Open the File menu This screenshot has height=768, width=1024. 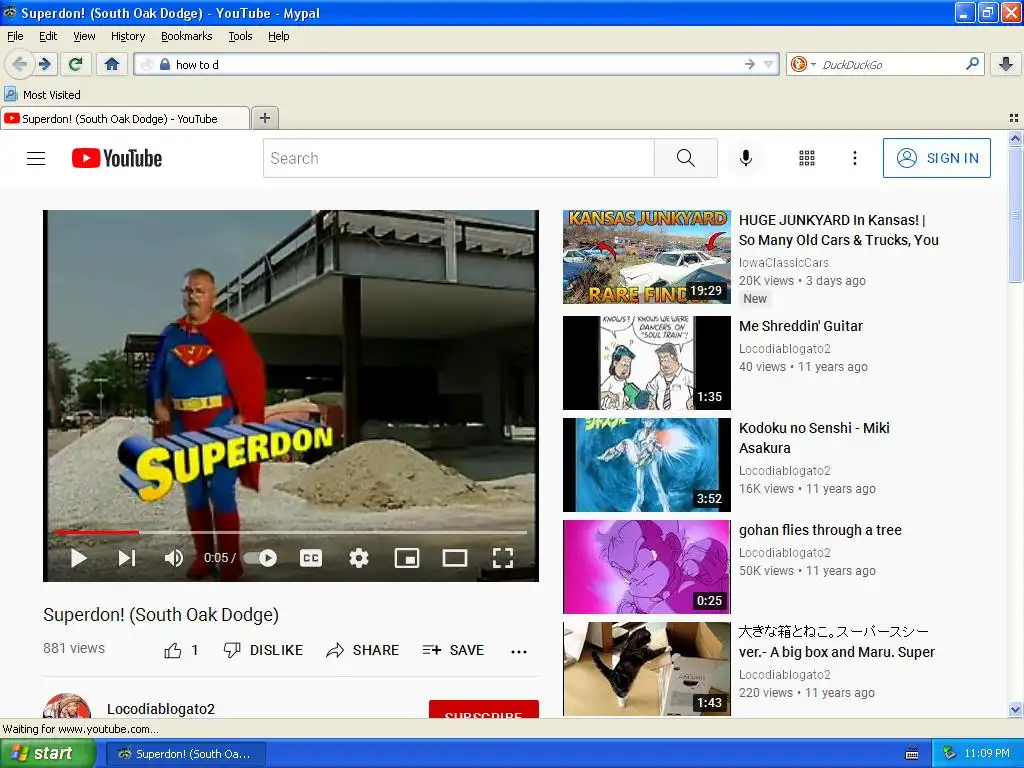pyautogui.click(x=15, y=36)
